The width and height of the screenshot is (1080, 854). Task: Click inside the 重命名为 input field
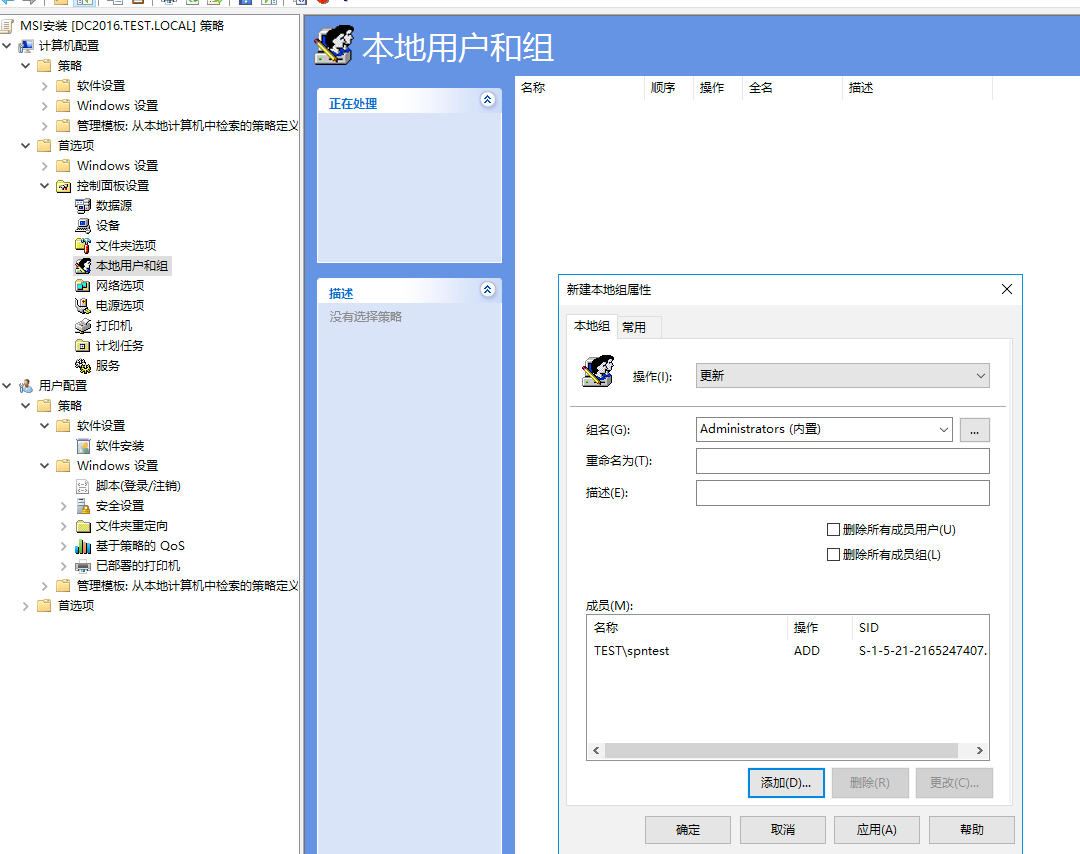842,461
